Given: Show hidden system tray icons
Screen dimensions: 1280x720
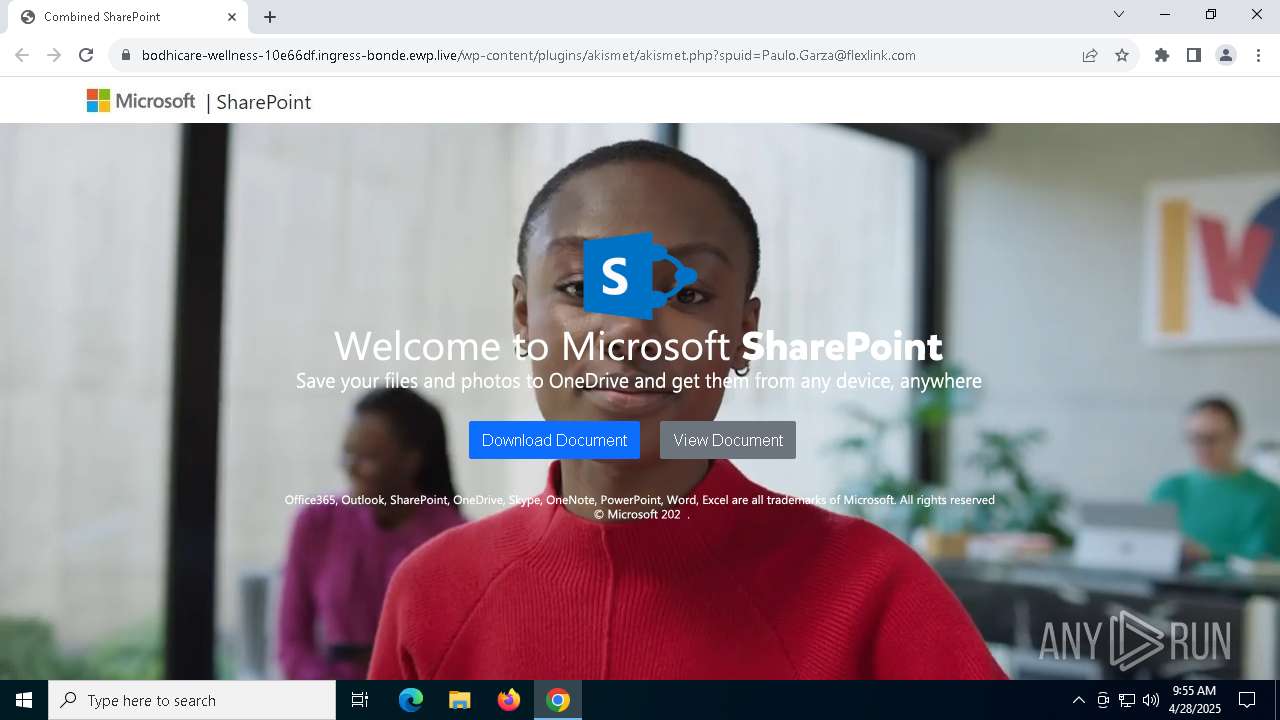Looking at the screenshot, I should coord(1078,700).
